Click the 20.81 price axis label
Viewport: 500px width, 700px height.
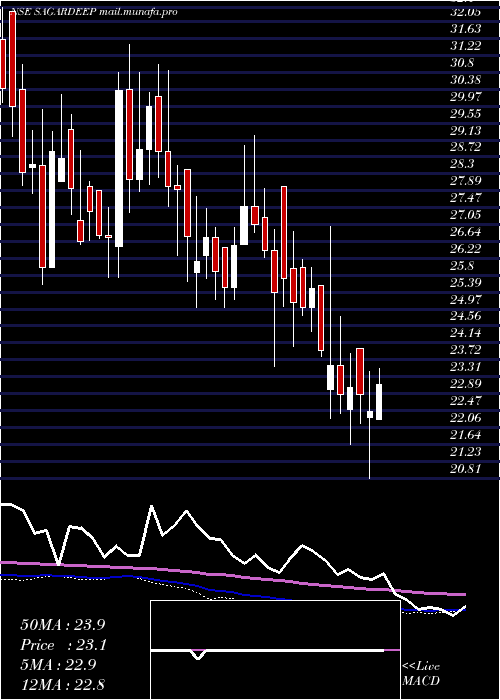click(466, 469)
